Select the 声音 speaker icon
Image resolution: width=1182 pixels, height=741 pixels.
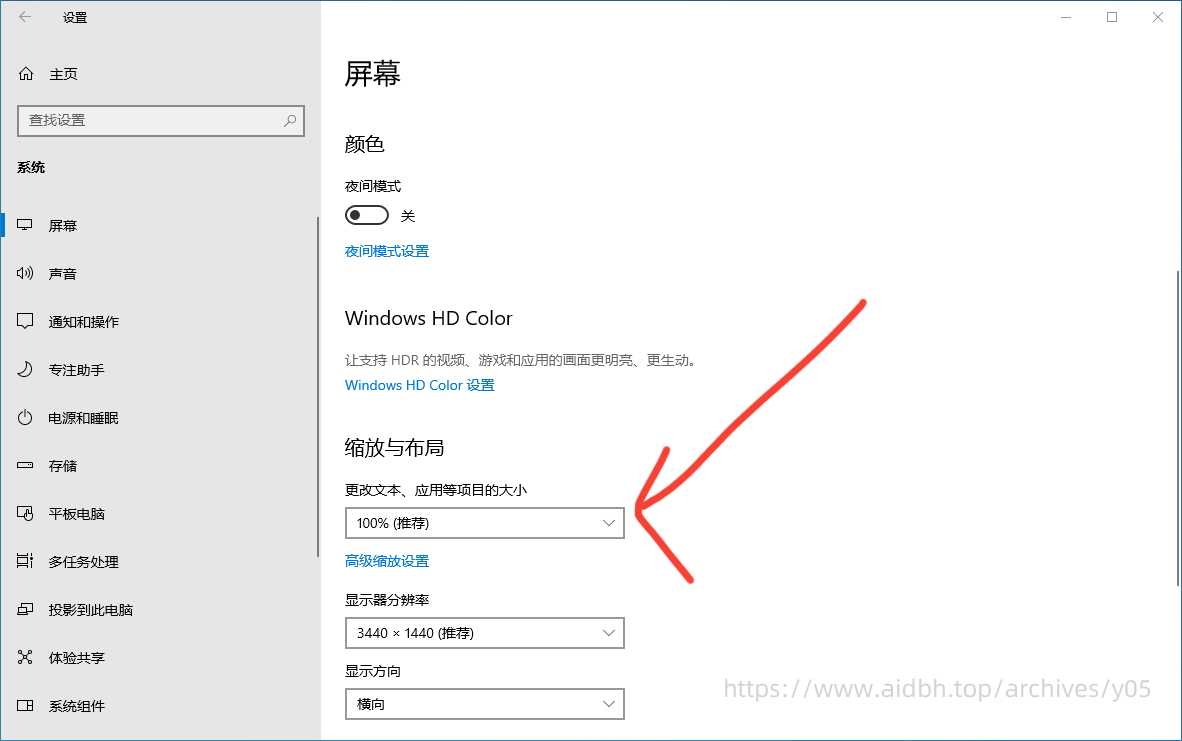(x=26, y=274)
